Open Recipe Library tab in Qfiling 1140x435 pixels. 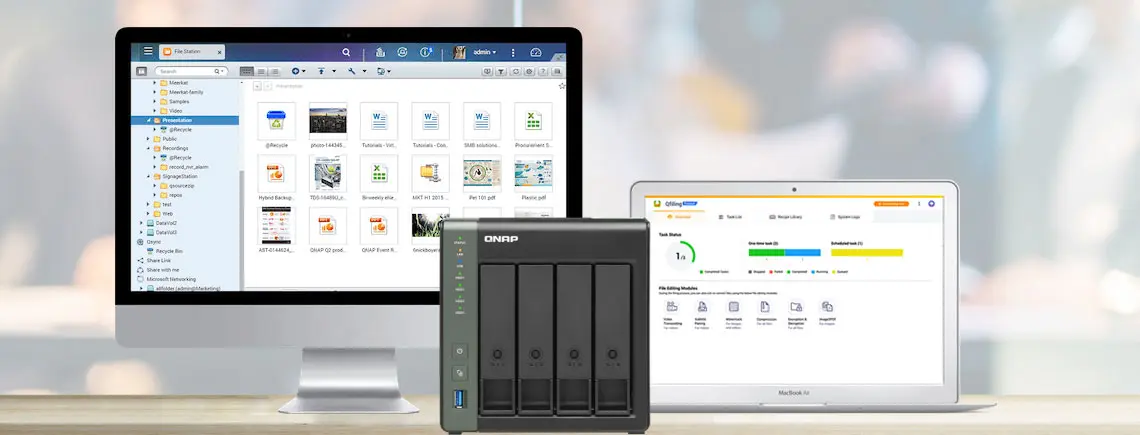point(787,217)
